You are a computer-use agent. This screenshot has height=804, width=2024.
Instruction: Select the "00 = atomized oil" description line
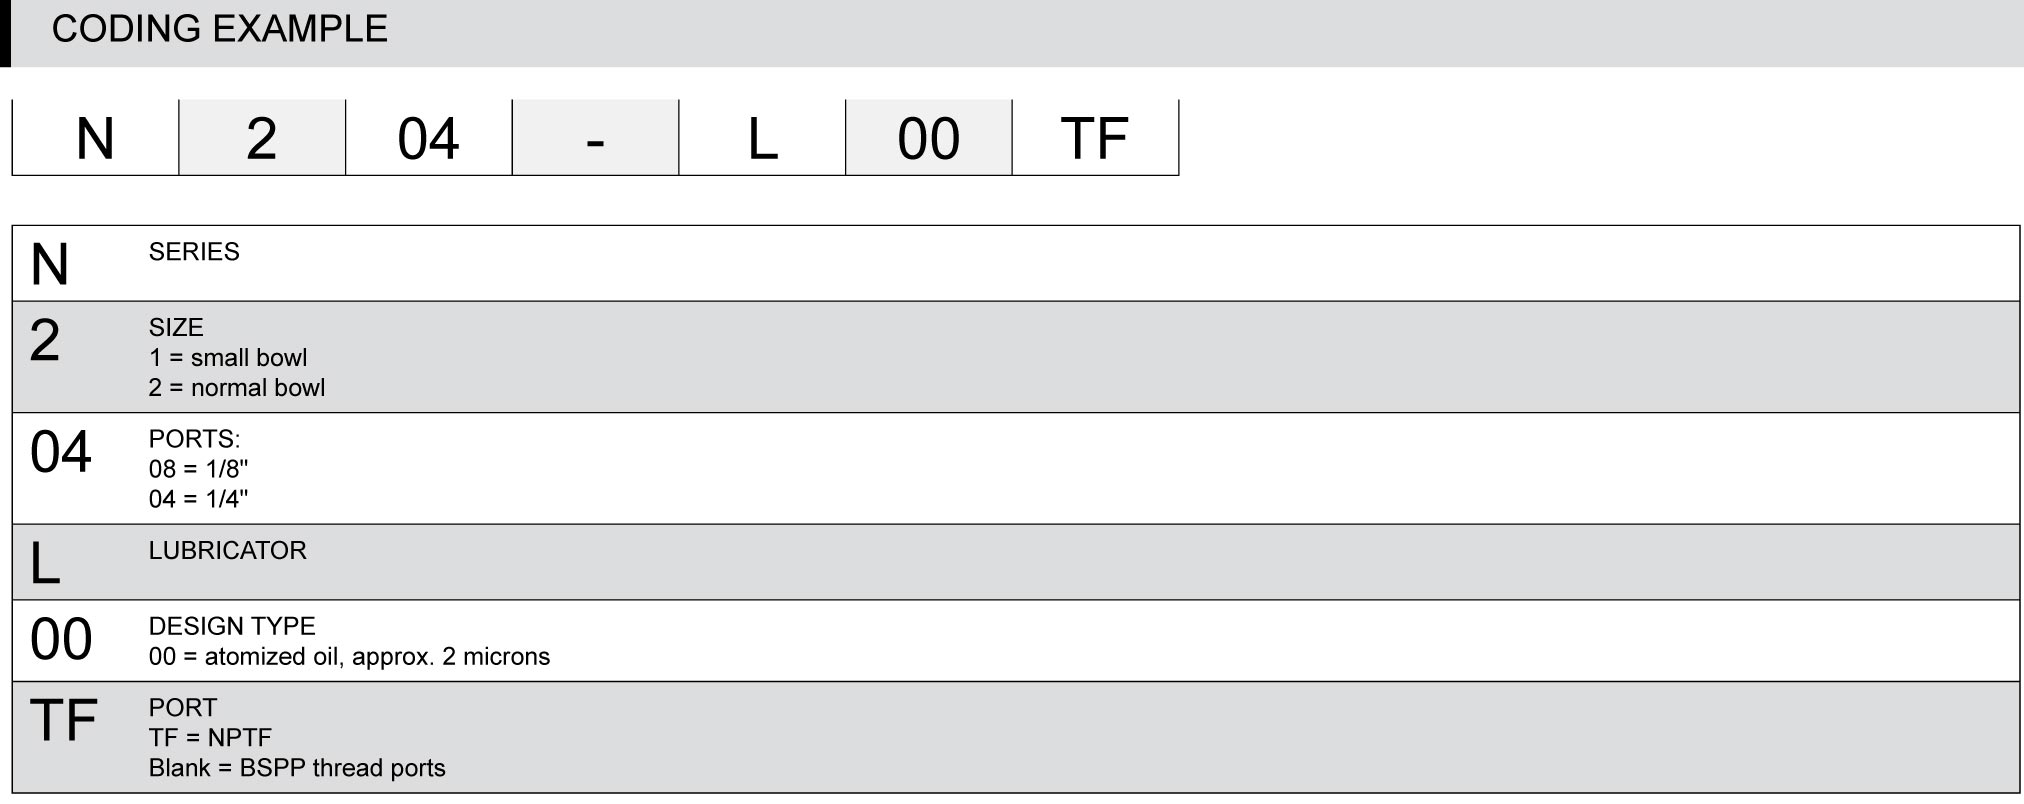(349, 657)
